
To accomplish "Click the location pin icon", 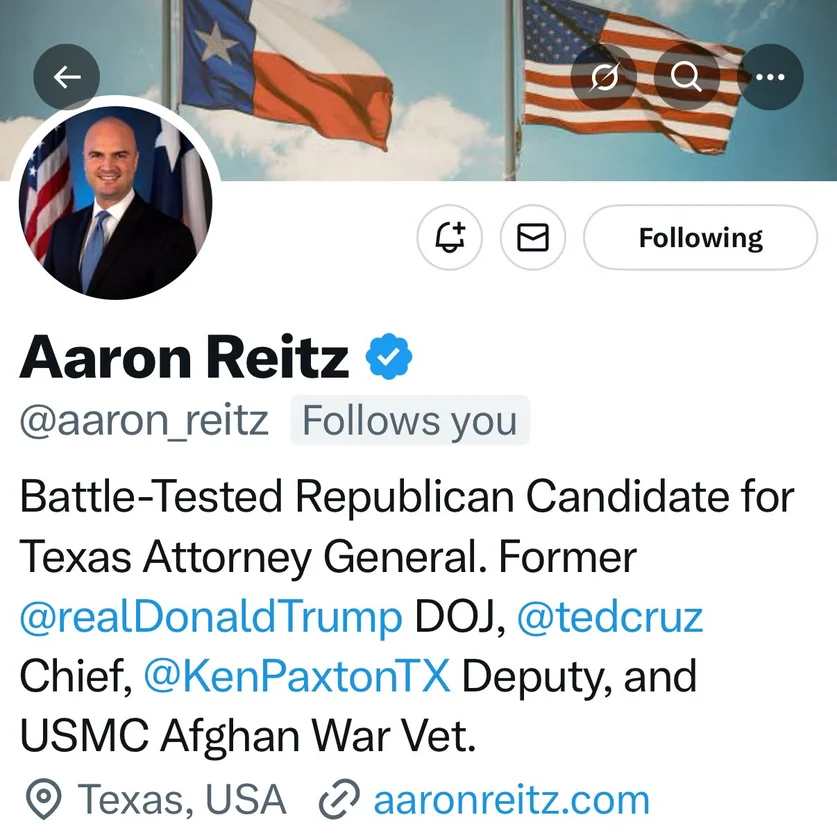I will (42, 800).
